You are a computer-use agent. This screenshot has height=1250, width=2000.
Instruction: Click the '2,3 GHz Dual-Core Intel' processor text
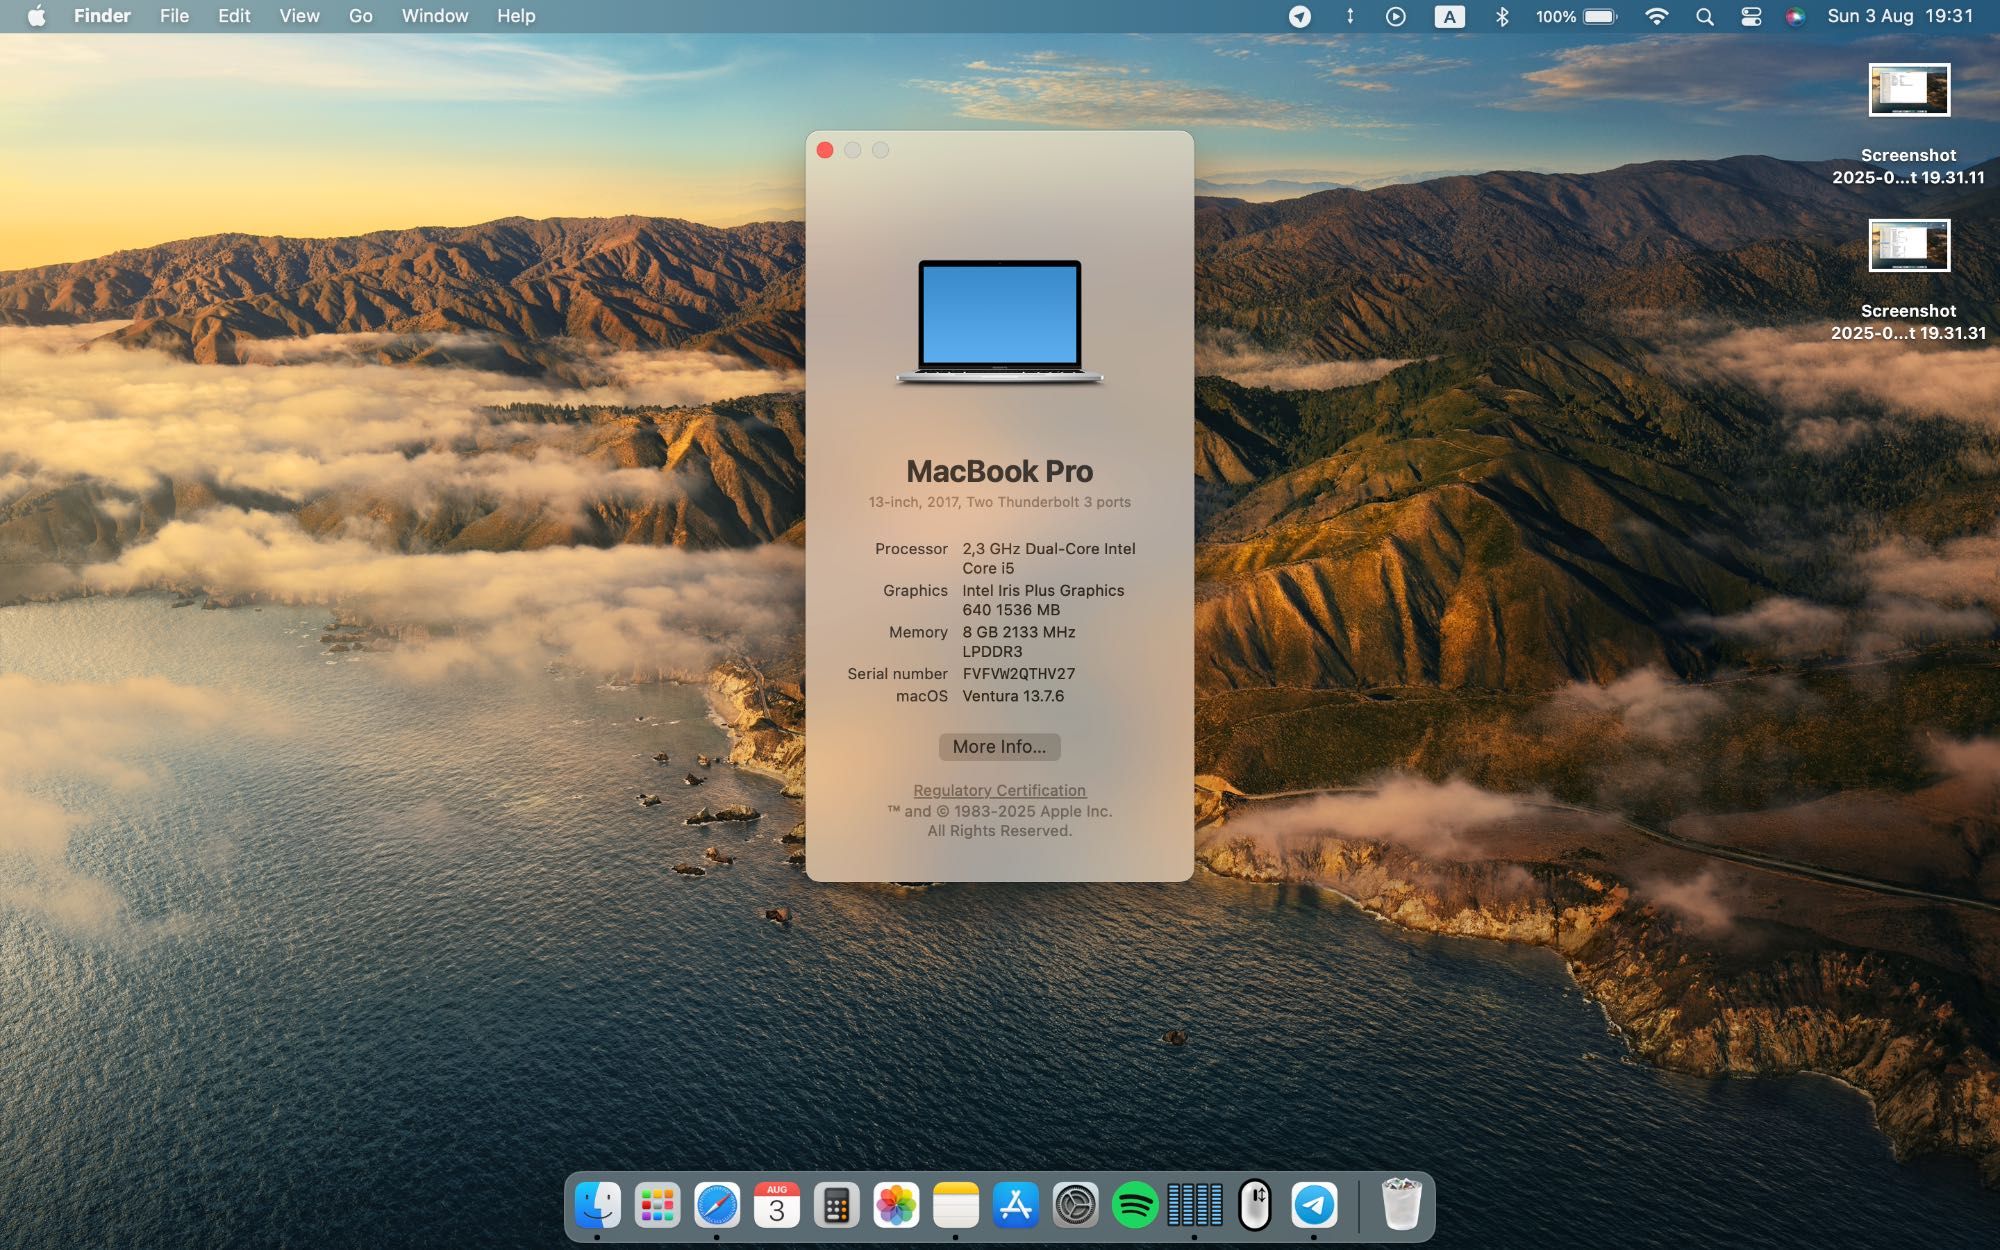[1049, 549]
